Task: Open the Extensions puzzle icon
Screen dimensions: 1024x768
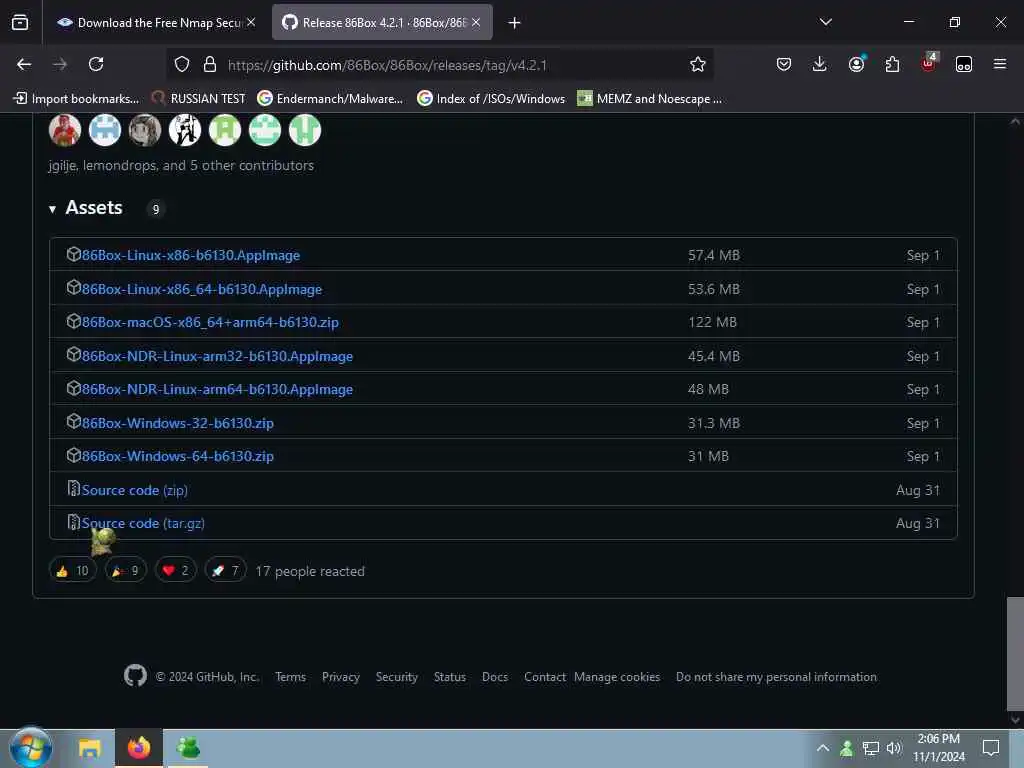Action: pyautogui.click(x=892, y=64)
